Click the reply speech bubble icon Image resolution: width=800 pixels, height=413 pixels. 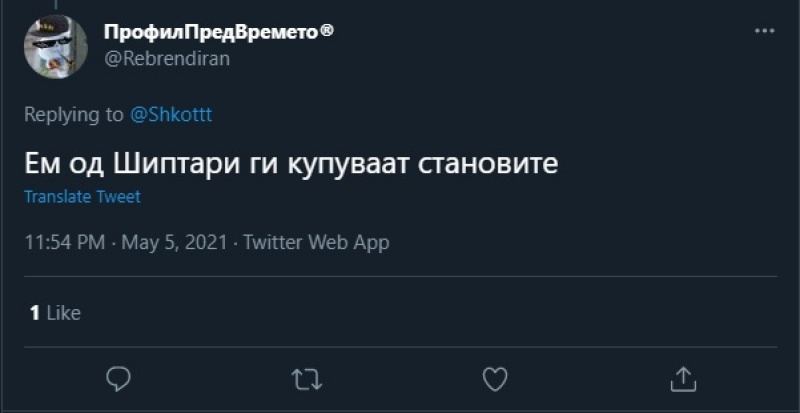click(118, 378)
